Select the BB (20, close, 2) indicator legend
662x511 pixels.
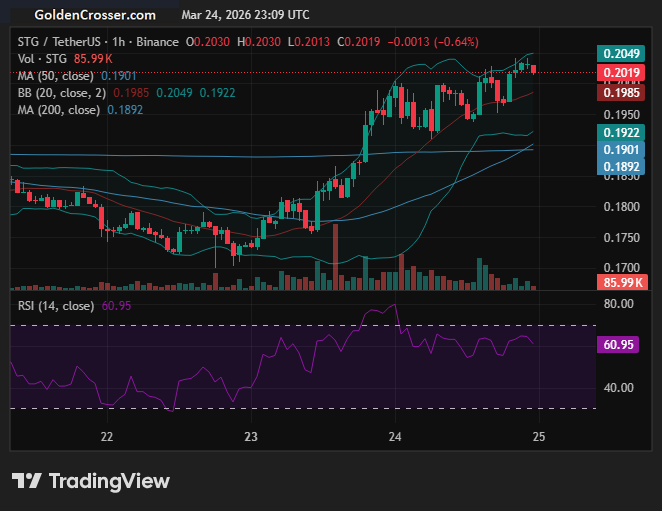click(x=62, y=93)
